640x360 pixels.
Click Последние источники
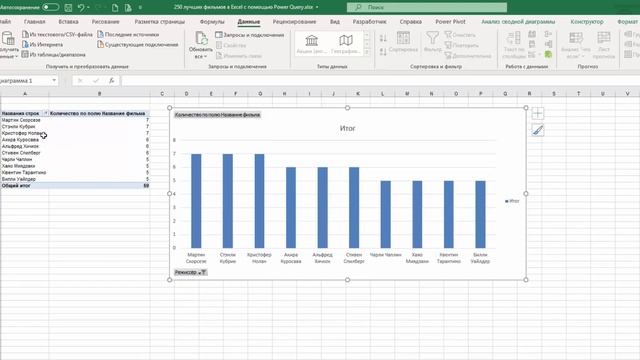point(128,35)
